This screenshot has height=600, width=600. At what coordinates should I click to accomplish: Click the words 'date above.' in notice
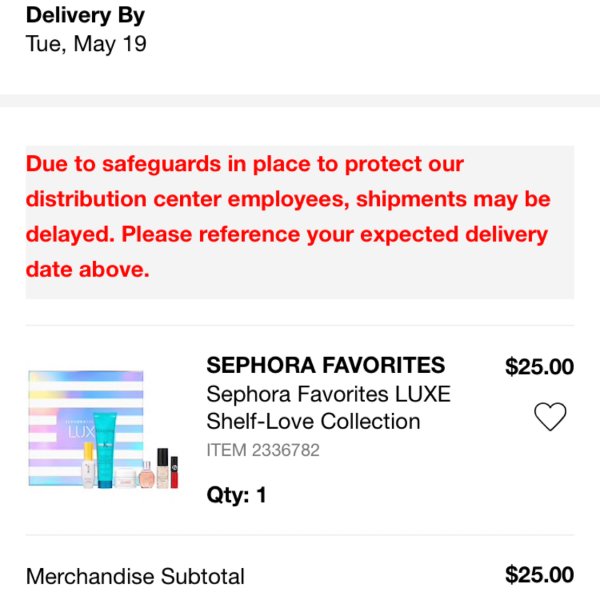(87, 269)
